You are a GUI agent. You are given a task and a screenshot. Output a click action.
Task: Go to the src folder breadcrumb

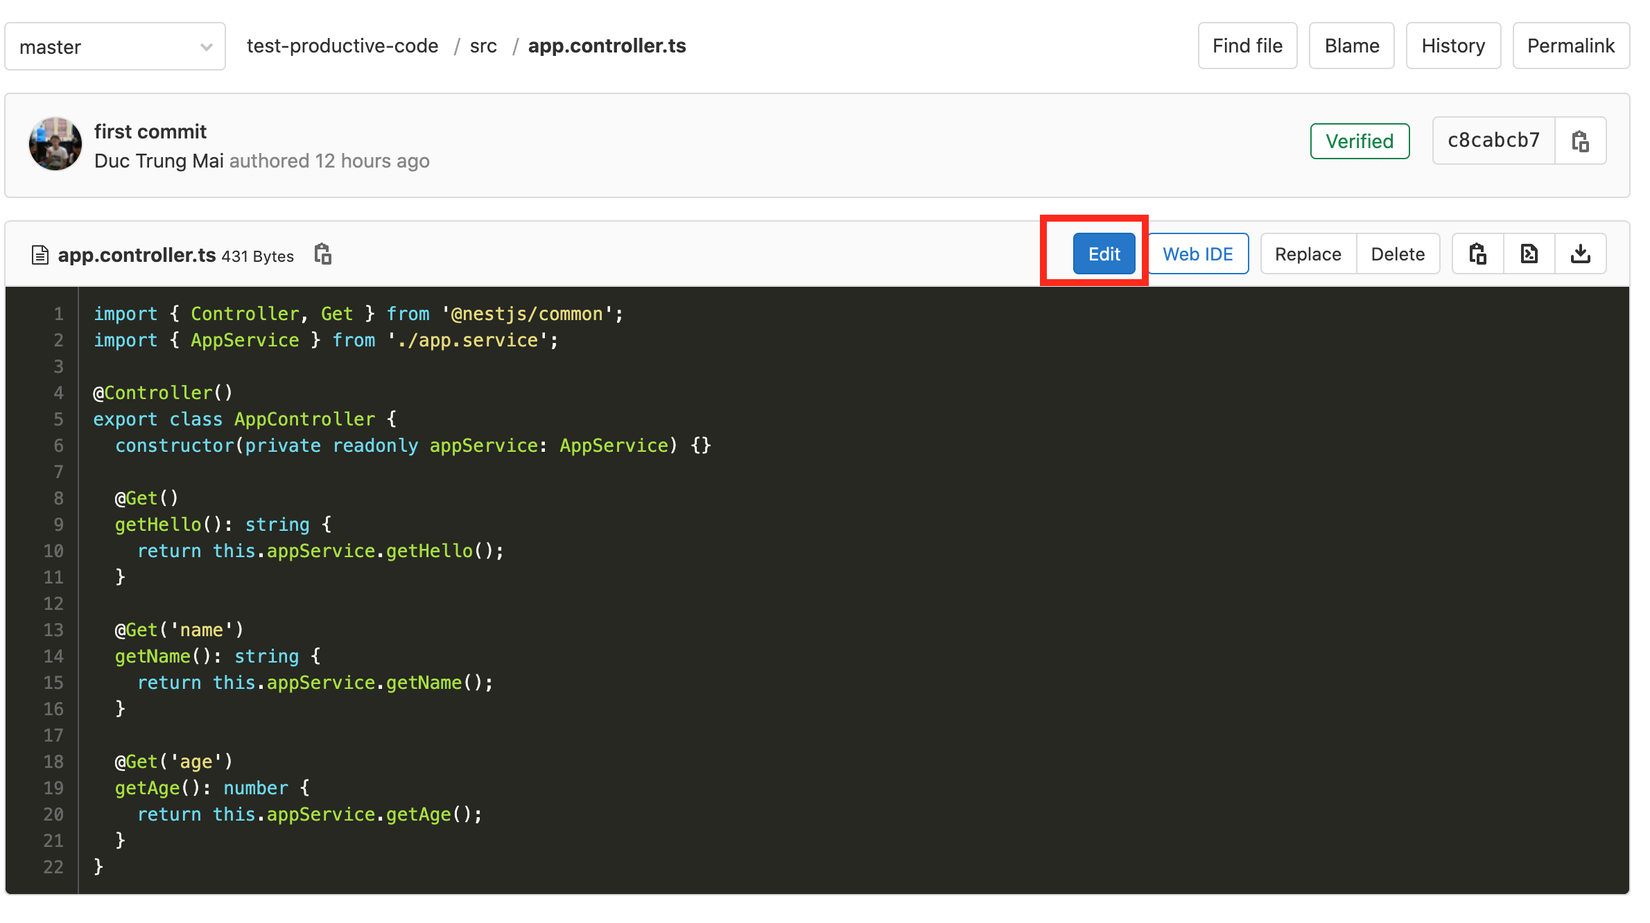point(483,46)
